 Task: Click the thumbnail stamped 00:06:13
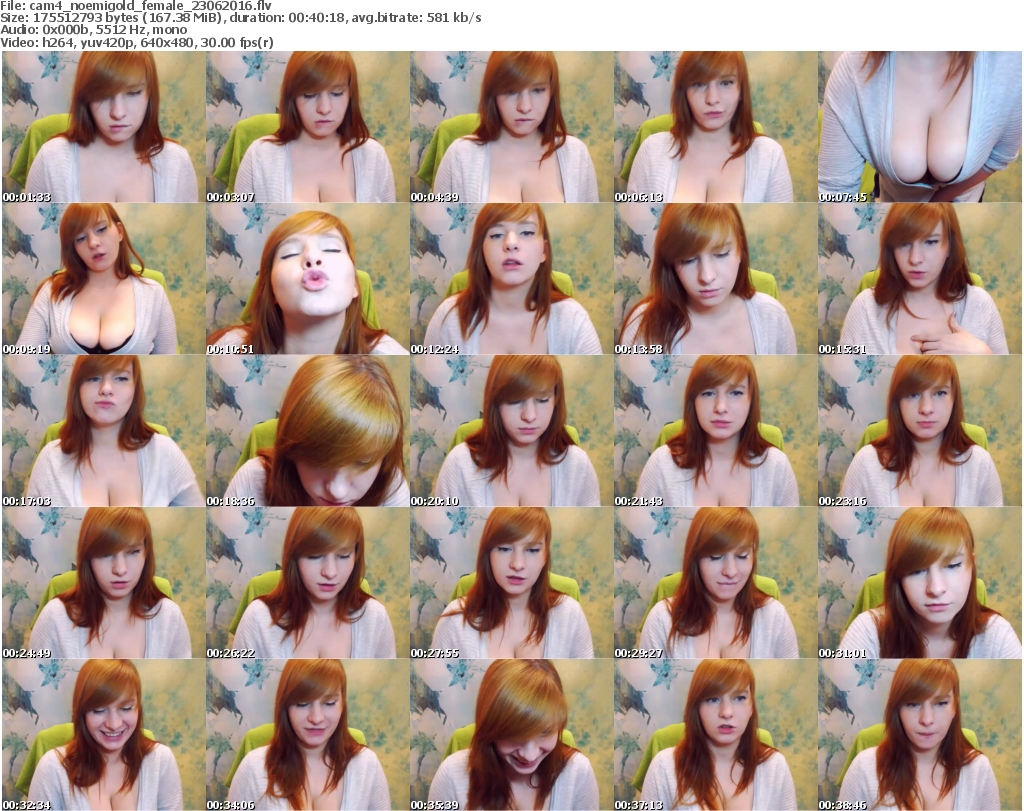tap(716, 127)
